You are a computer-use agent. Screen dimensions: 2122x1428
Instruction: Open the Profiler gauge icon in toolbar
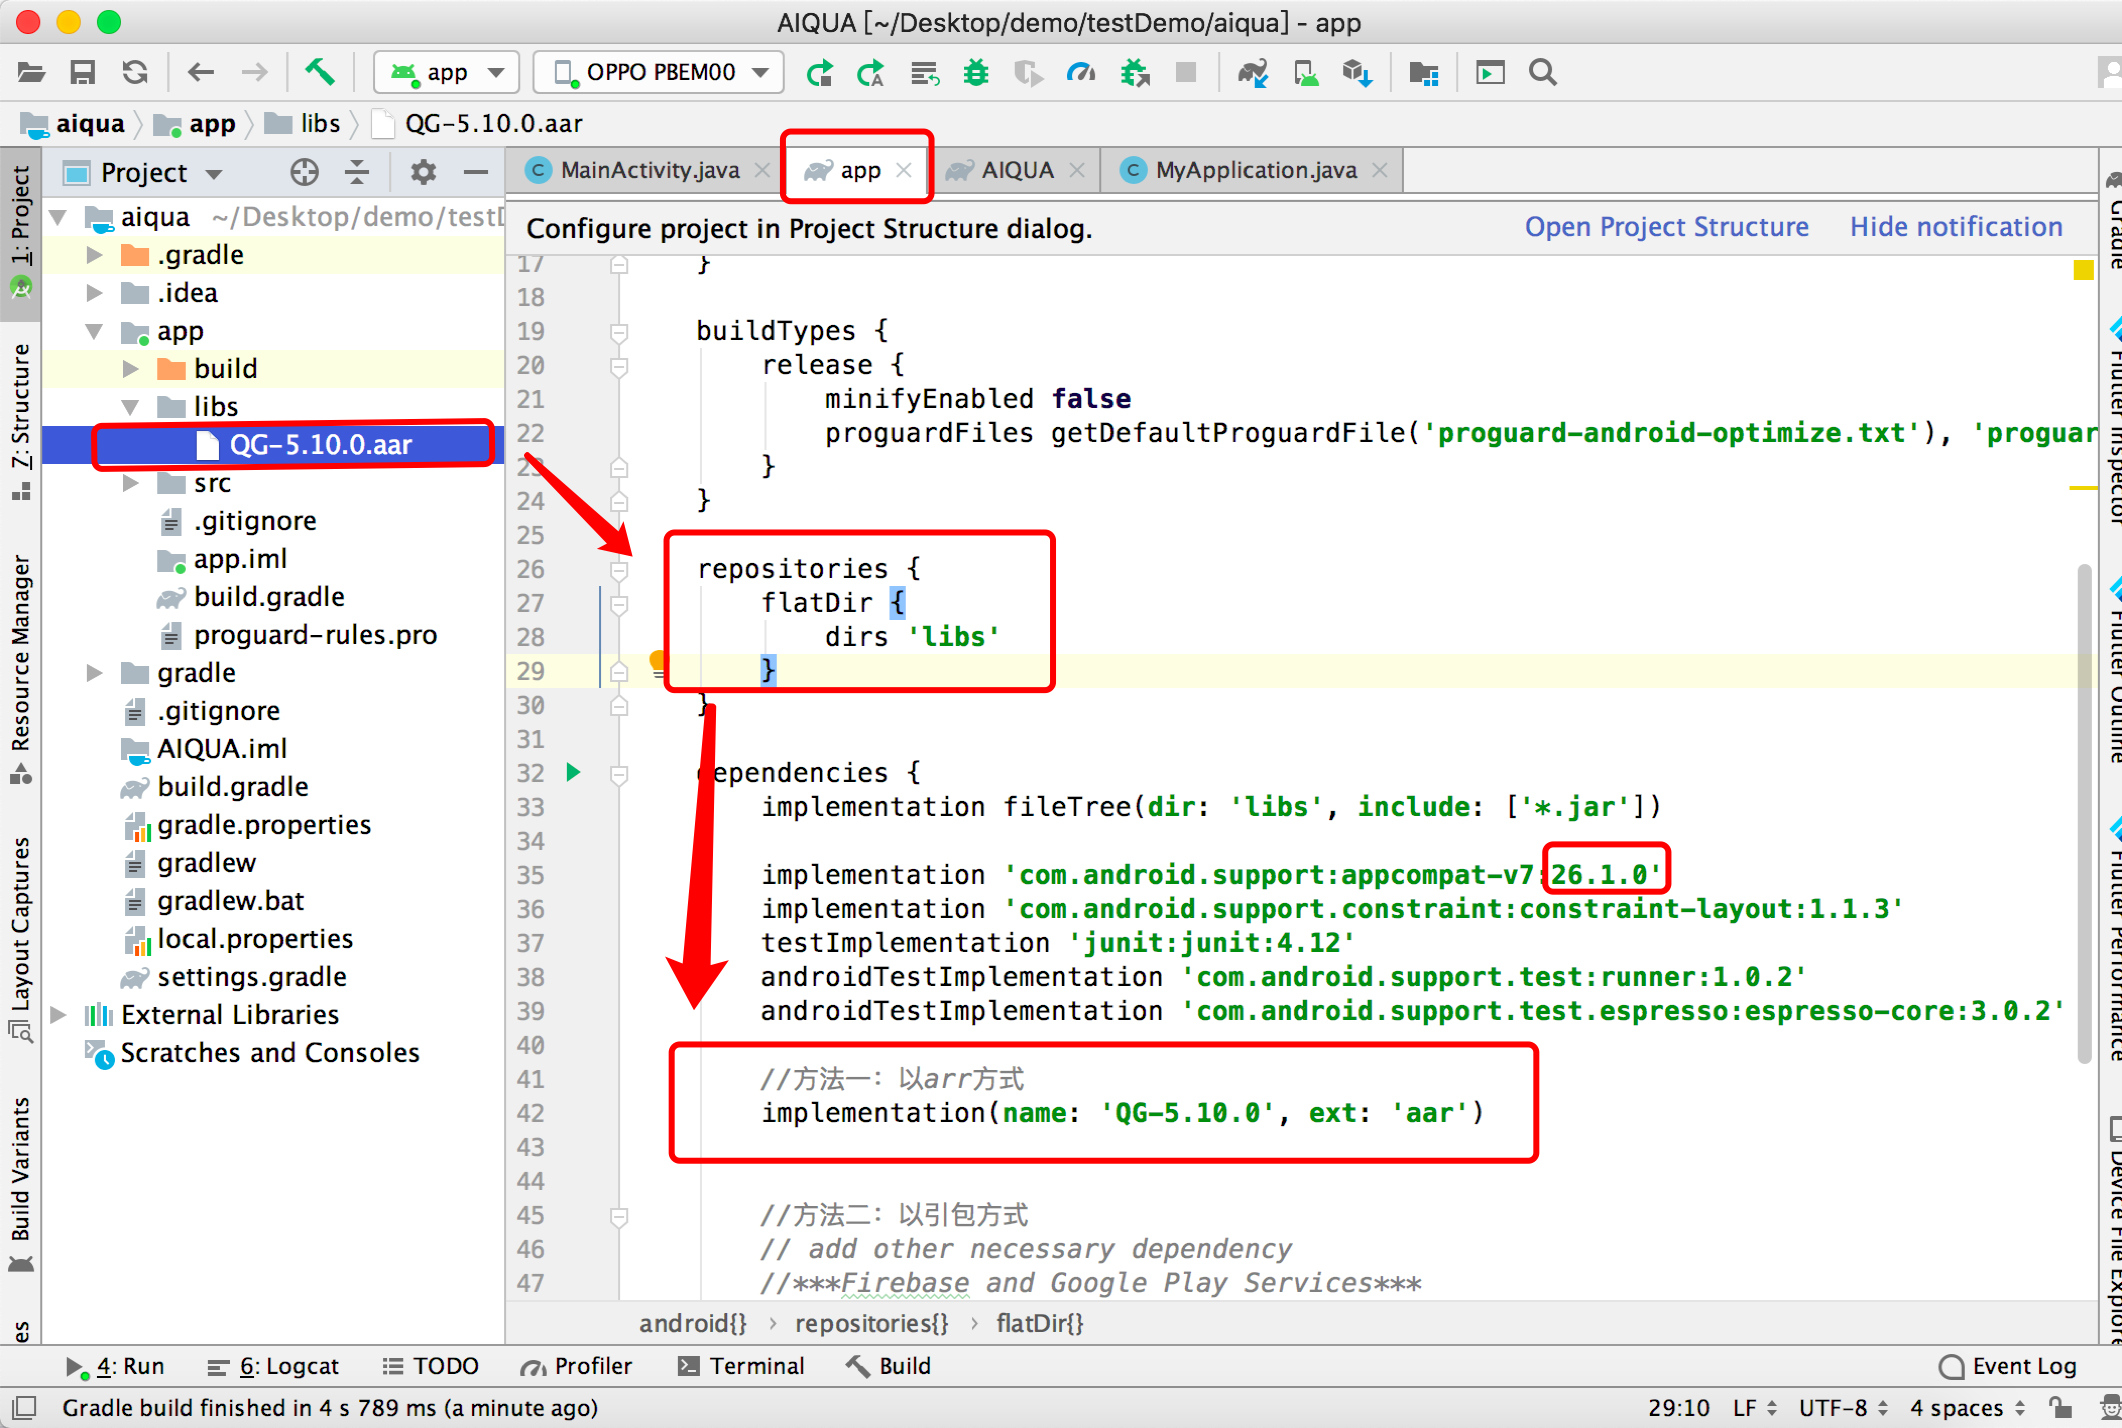pos(1081,72)
